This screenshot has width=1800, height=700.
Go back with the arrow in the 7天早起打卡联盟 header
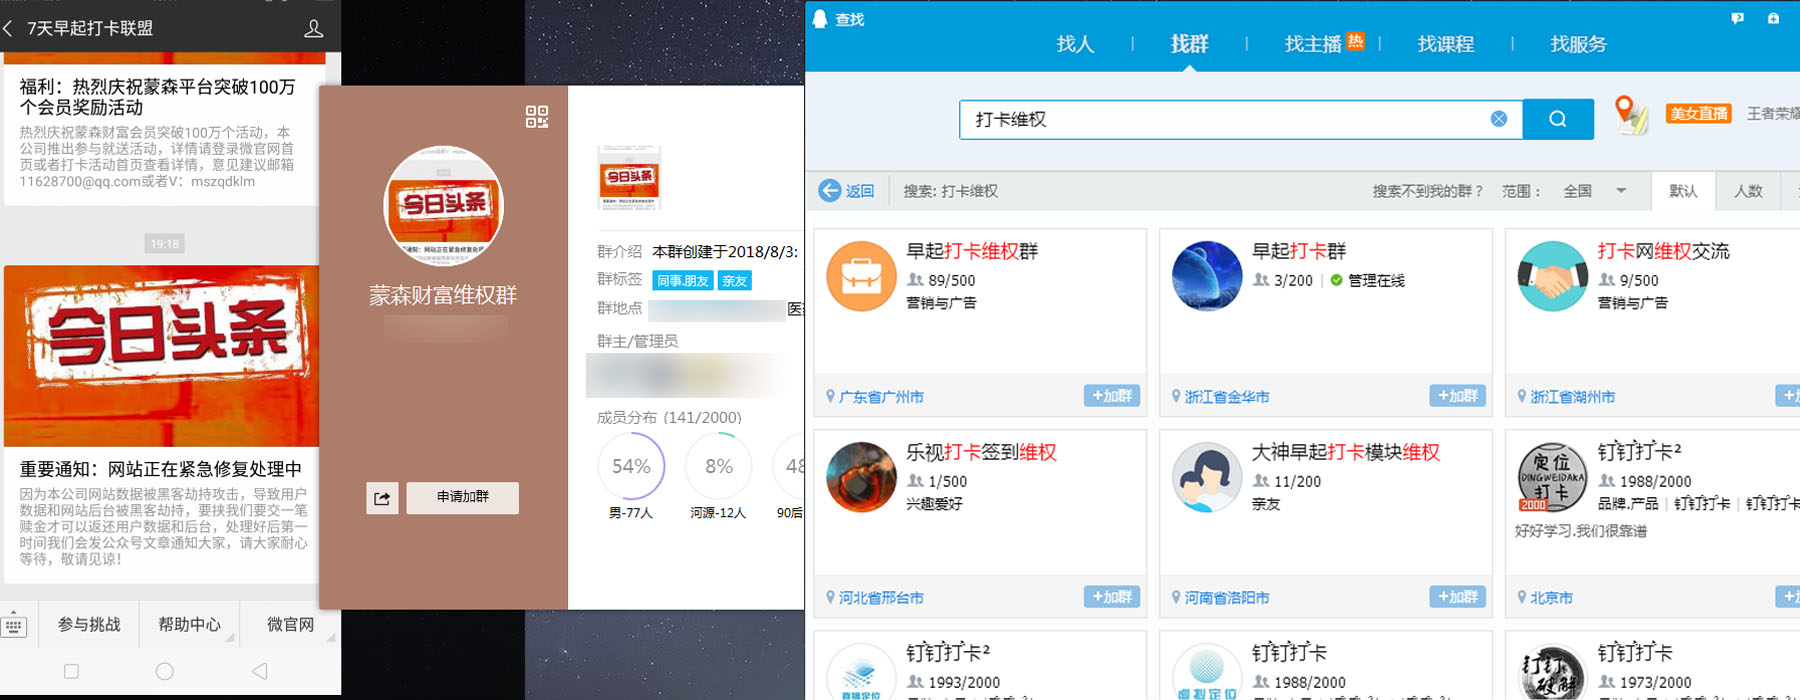(9, 29)
